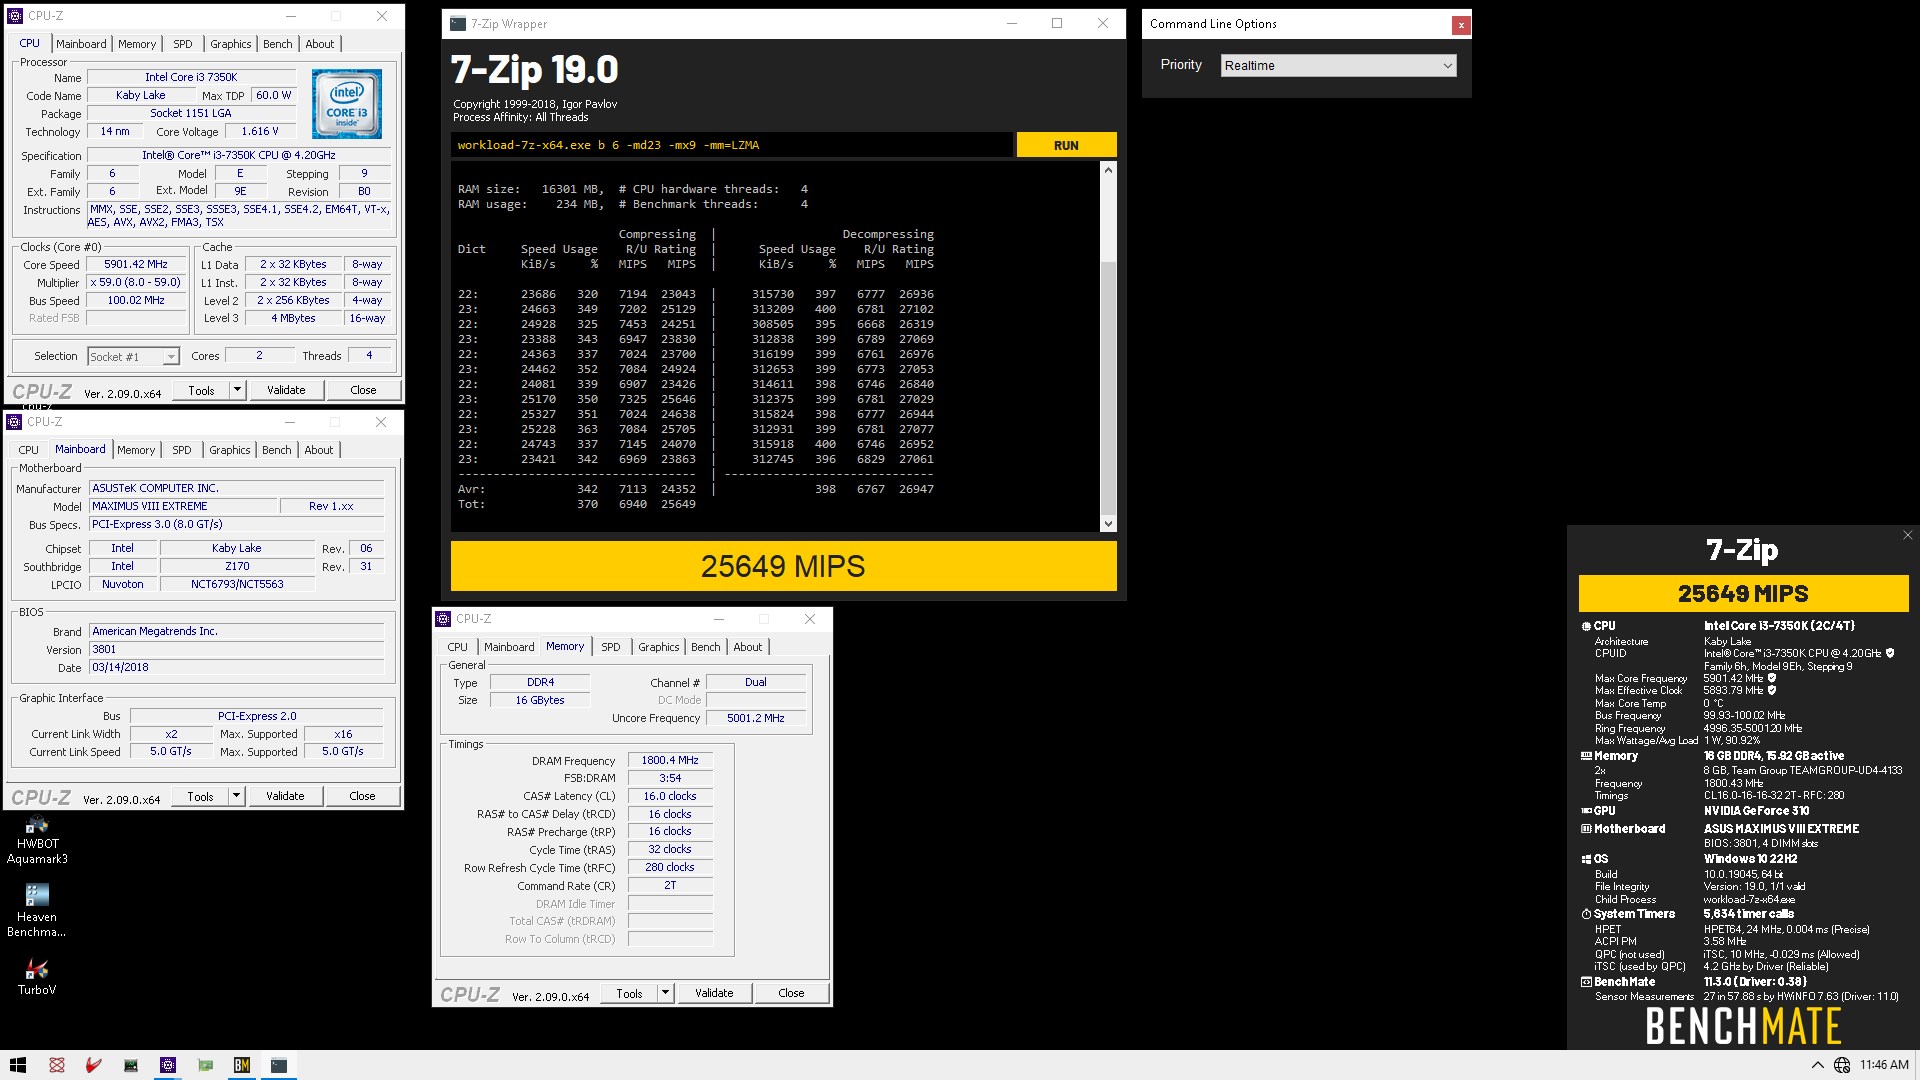Open the Socket #1 selection dropdown
Viewport: 1920px width, 1080px height.
pos(133,356)
